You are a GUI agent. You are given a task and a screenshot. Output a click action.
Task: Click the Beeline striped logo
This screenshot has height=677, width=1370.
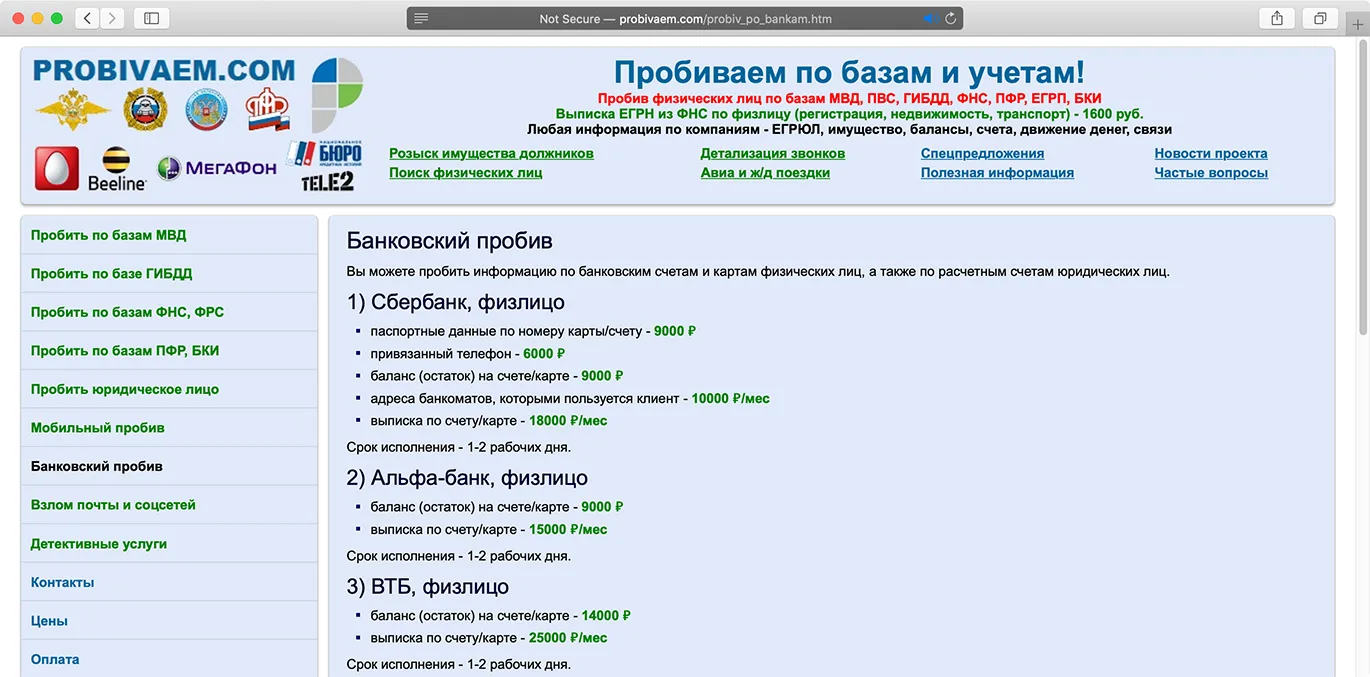(117, 169)
